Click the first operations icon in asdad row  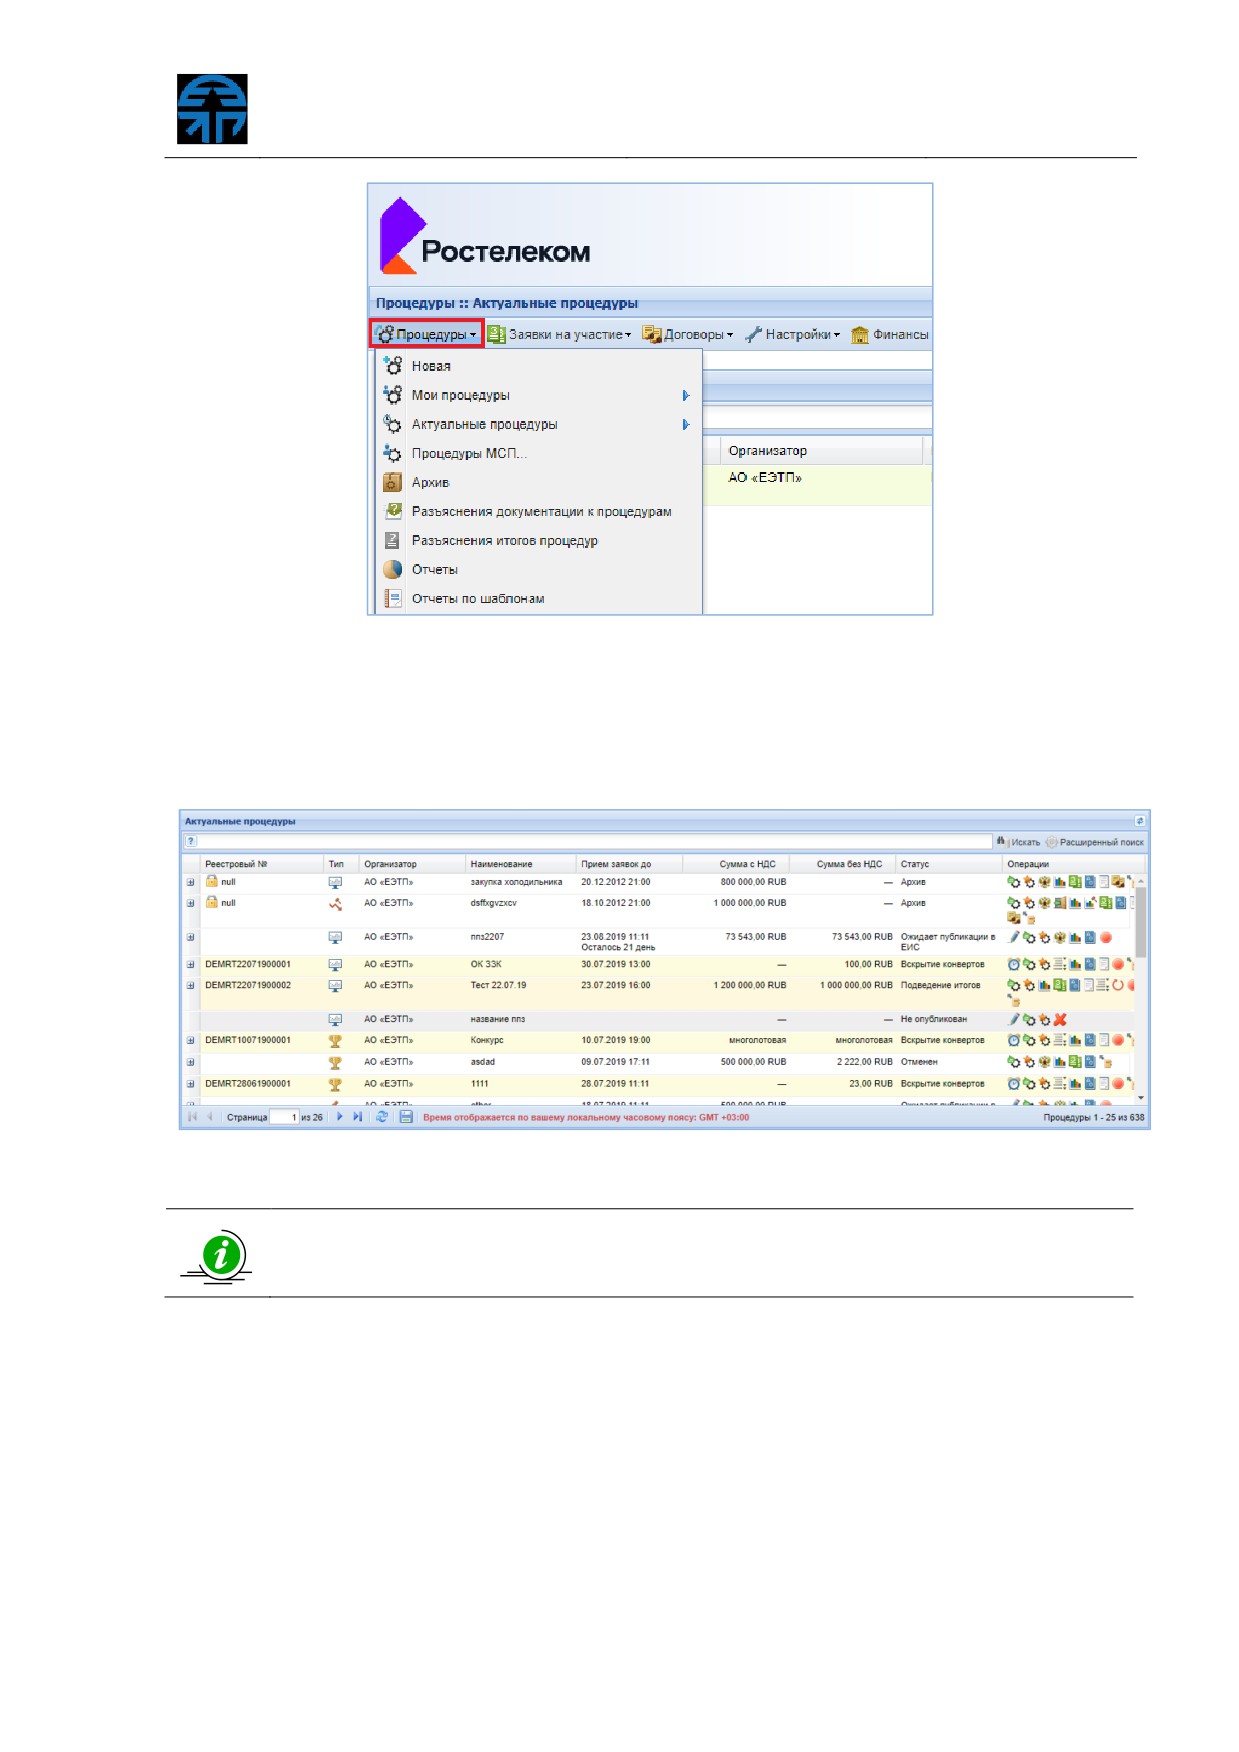tap(1013, 1062)
